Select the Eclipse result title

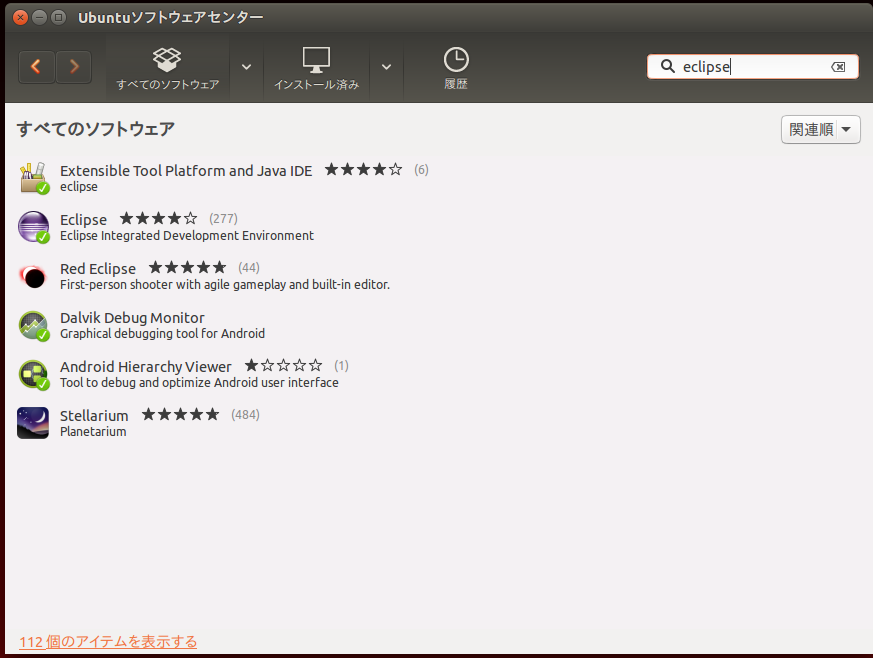tap(84, 219)
